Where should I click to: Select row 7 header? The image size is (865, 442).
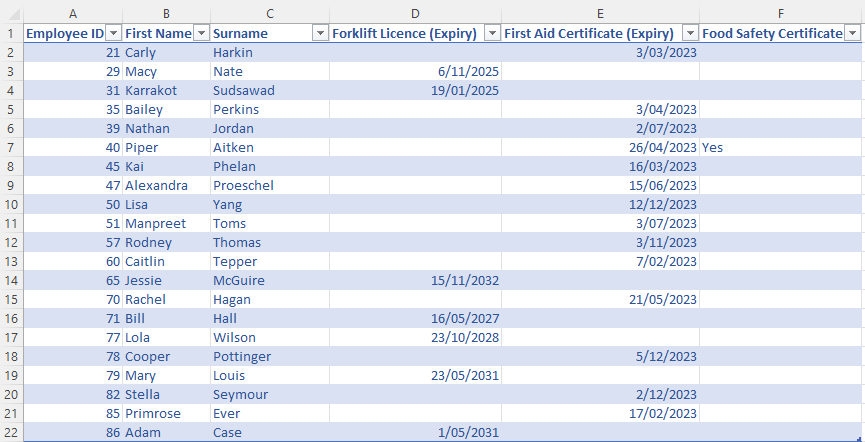10,147
